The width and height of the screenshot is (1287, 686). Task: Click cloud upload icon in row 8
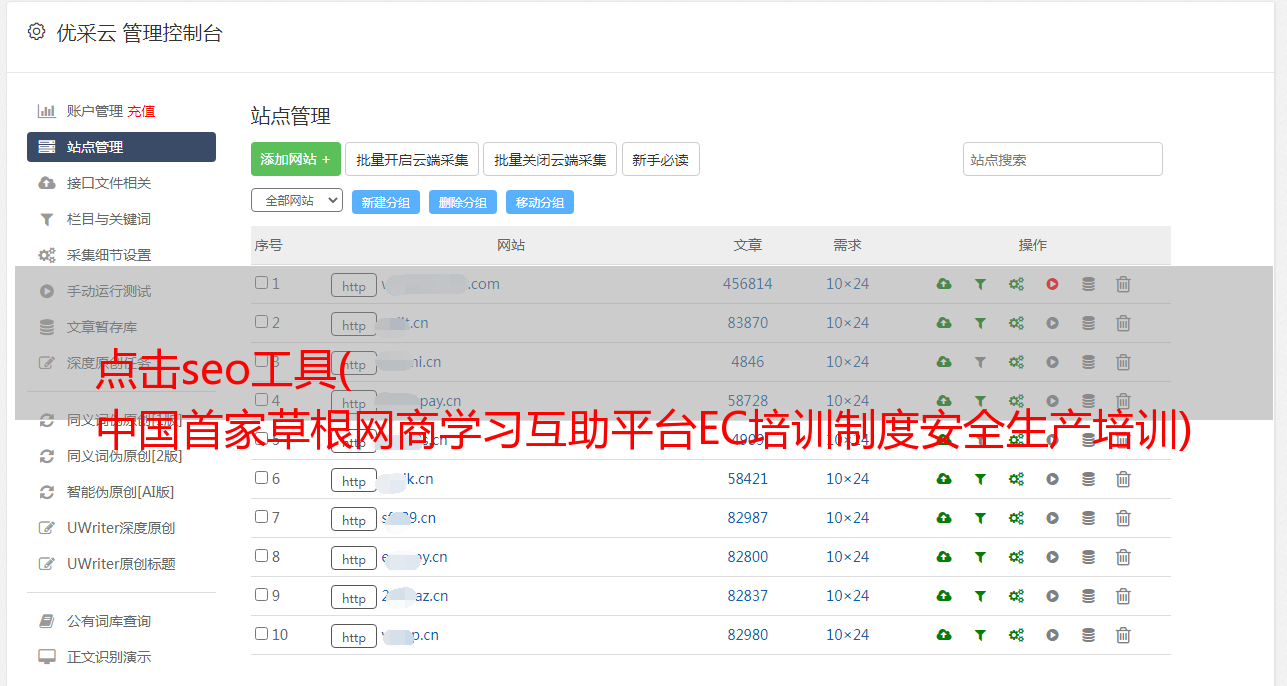click(944, 557)
